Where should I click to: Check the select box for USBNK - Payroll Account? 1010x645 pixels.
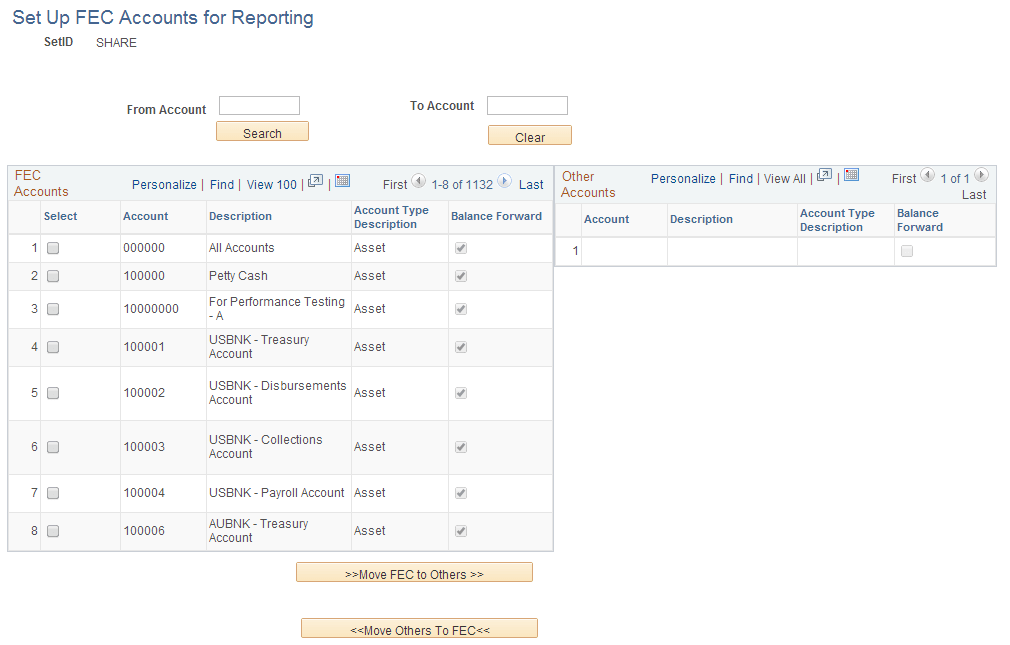pos(53,493)
